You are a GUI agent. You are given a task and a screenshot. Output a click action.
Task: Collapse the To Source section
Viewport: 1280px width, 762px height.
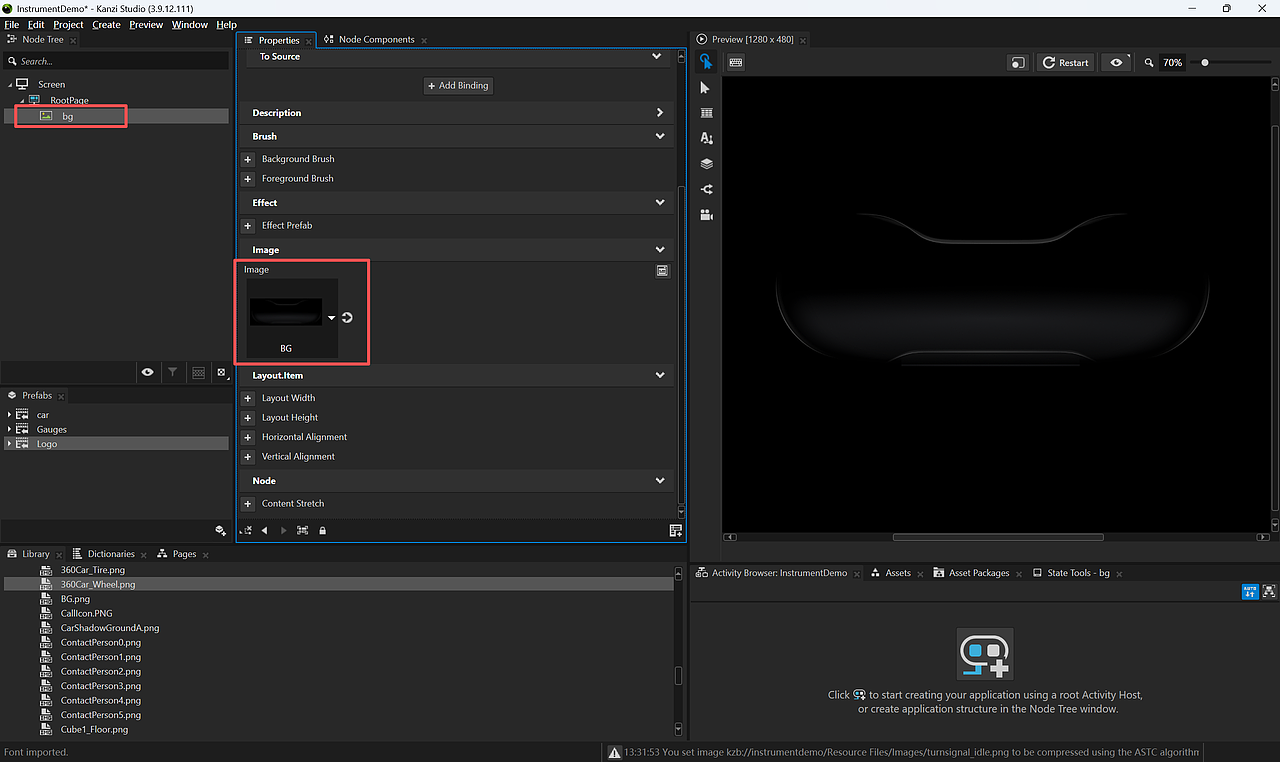point(657,56)
